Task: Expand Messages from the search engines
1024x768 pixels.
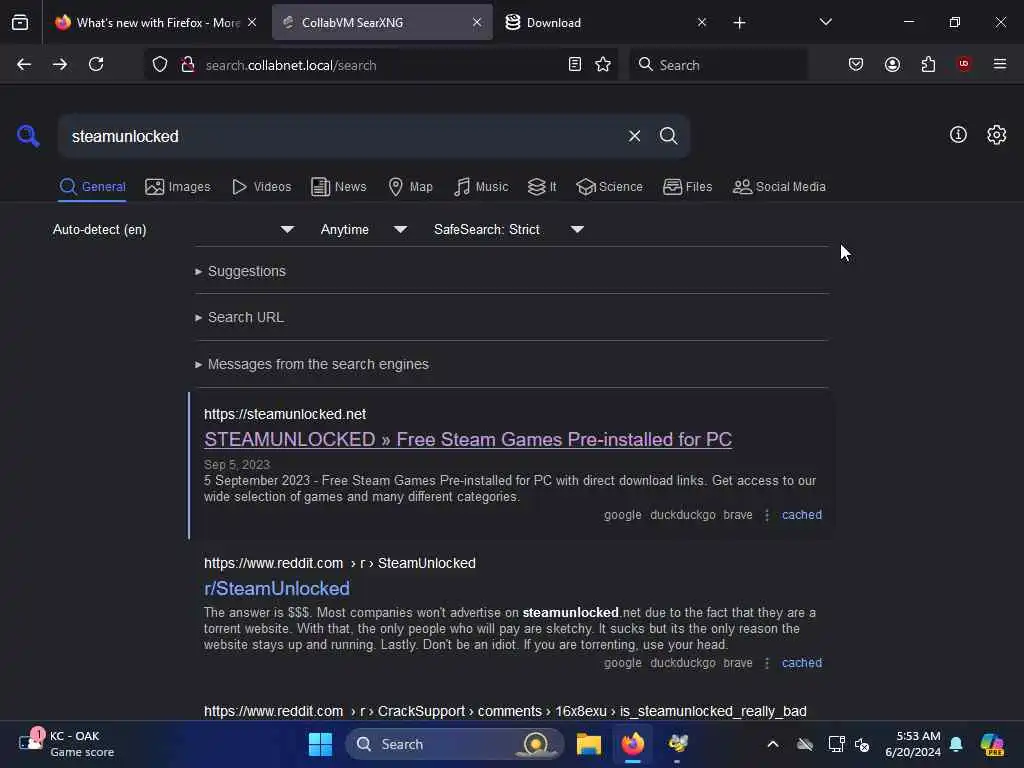Action: pyautogui.click(x=312, y=364)
